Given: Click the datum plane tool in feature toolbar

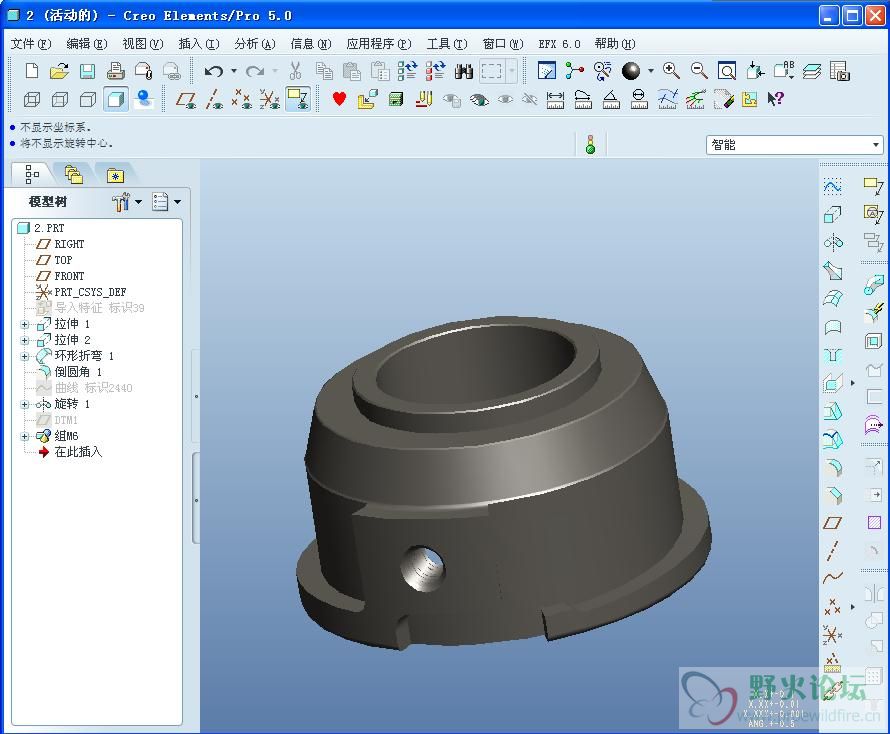Looking at the screenshot, I should coord(832,523).
